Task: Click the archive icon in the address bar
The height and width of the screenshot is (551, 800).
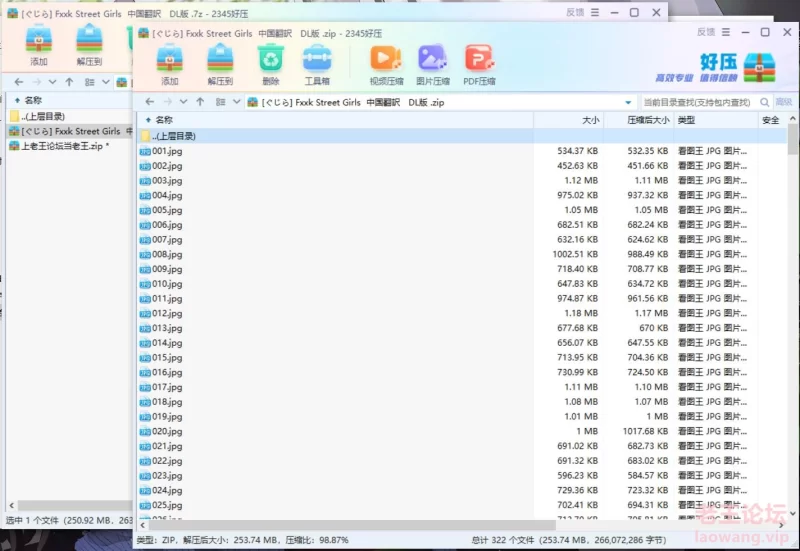Action: pos(253,102)
